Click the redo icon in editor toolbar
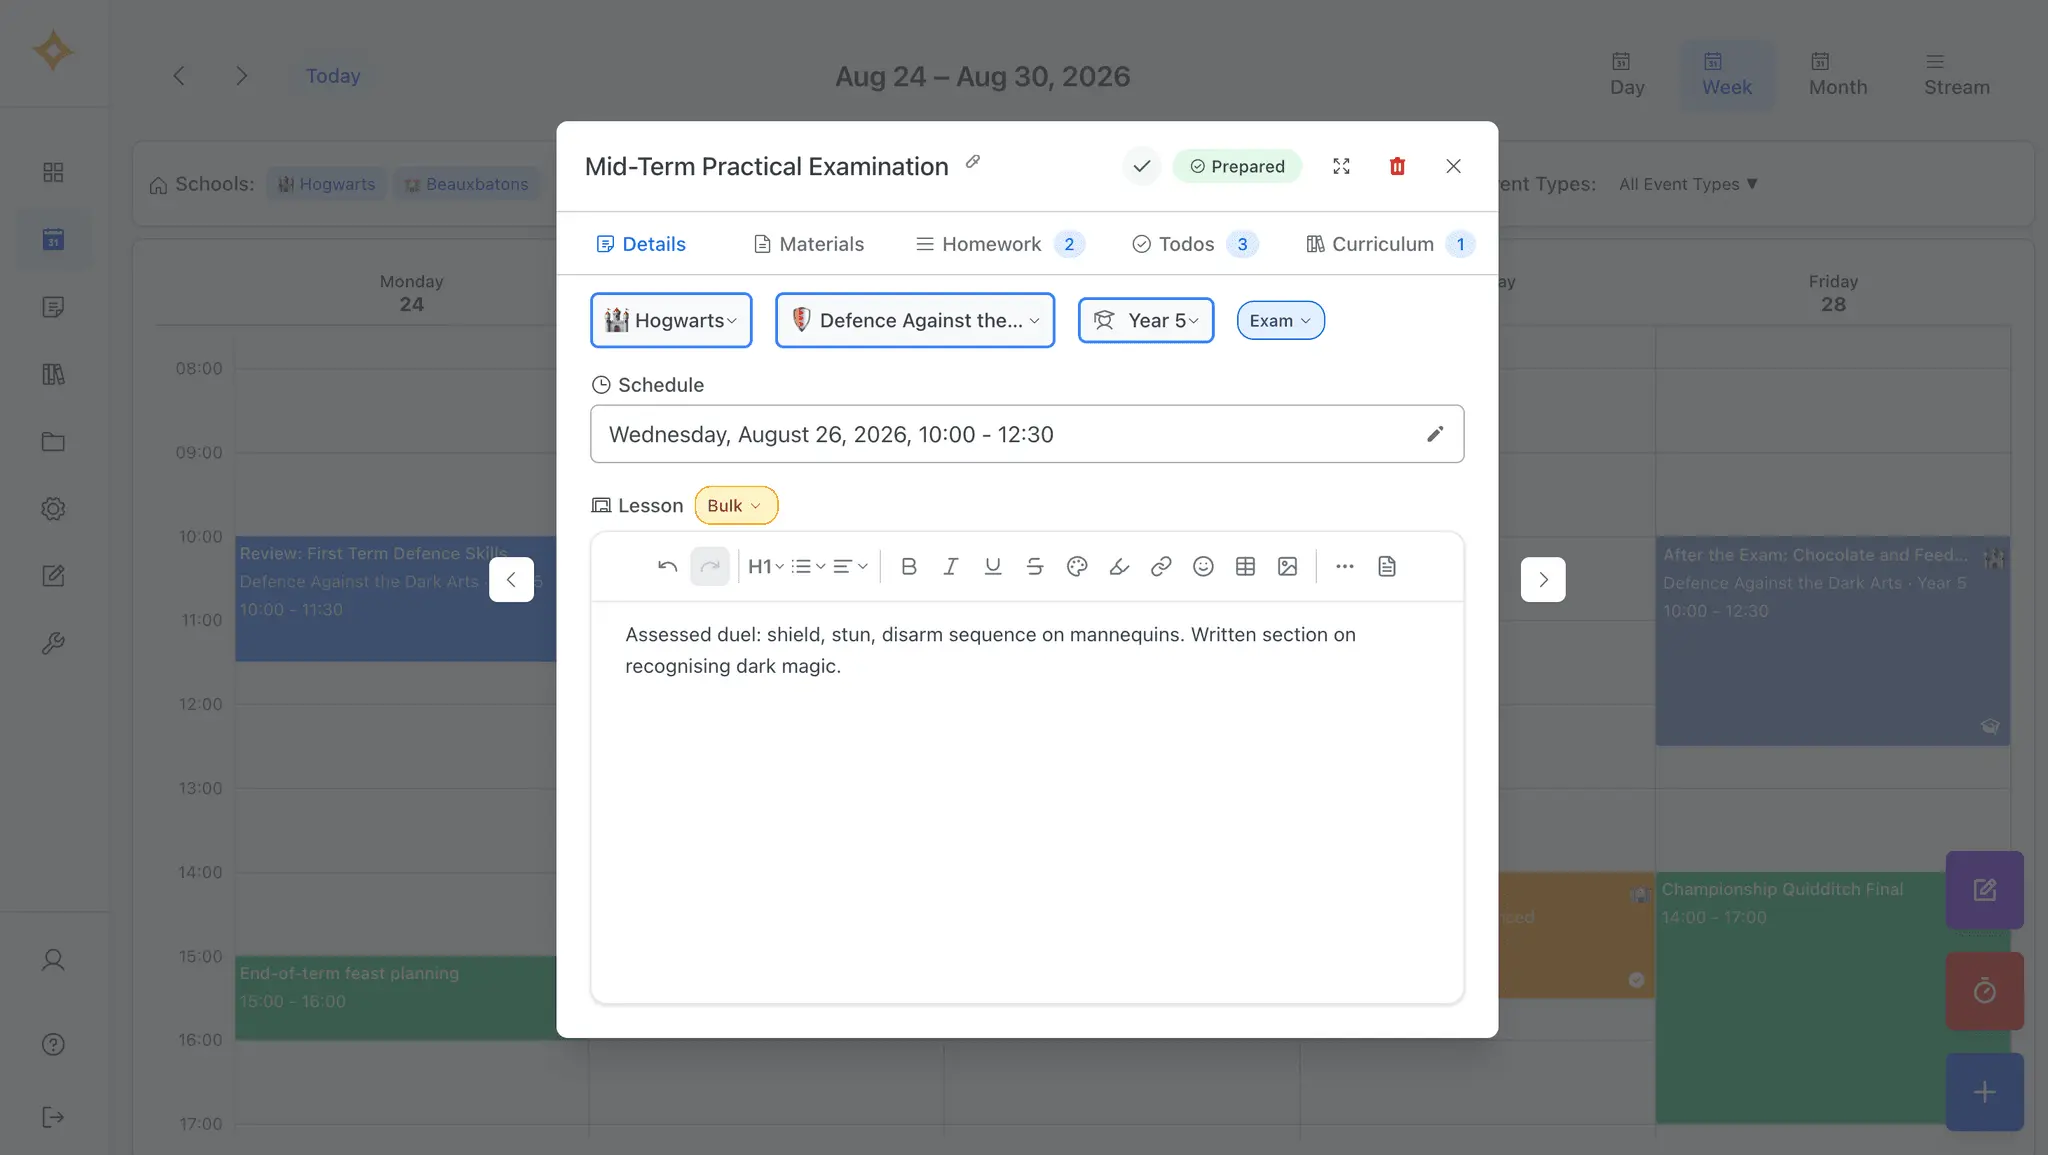The image size is (2048, 1155). pos(710,567)
